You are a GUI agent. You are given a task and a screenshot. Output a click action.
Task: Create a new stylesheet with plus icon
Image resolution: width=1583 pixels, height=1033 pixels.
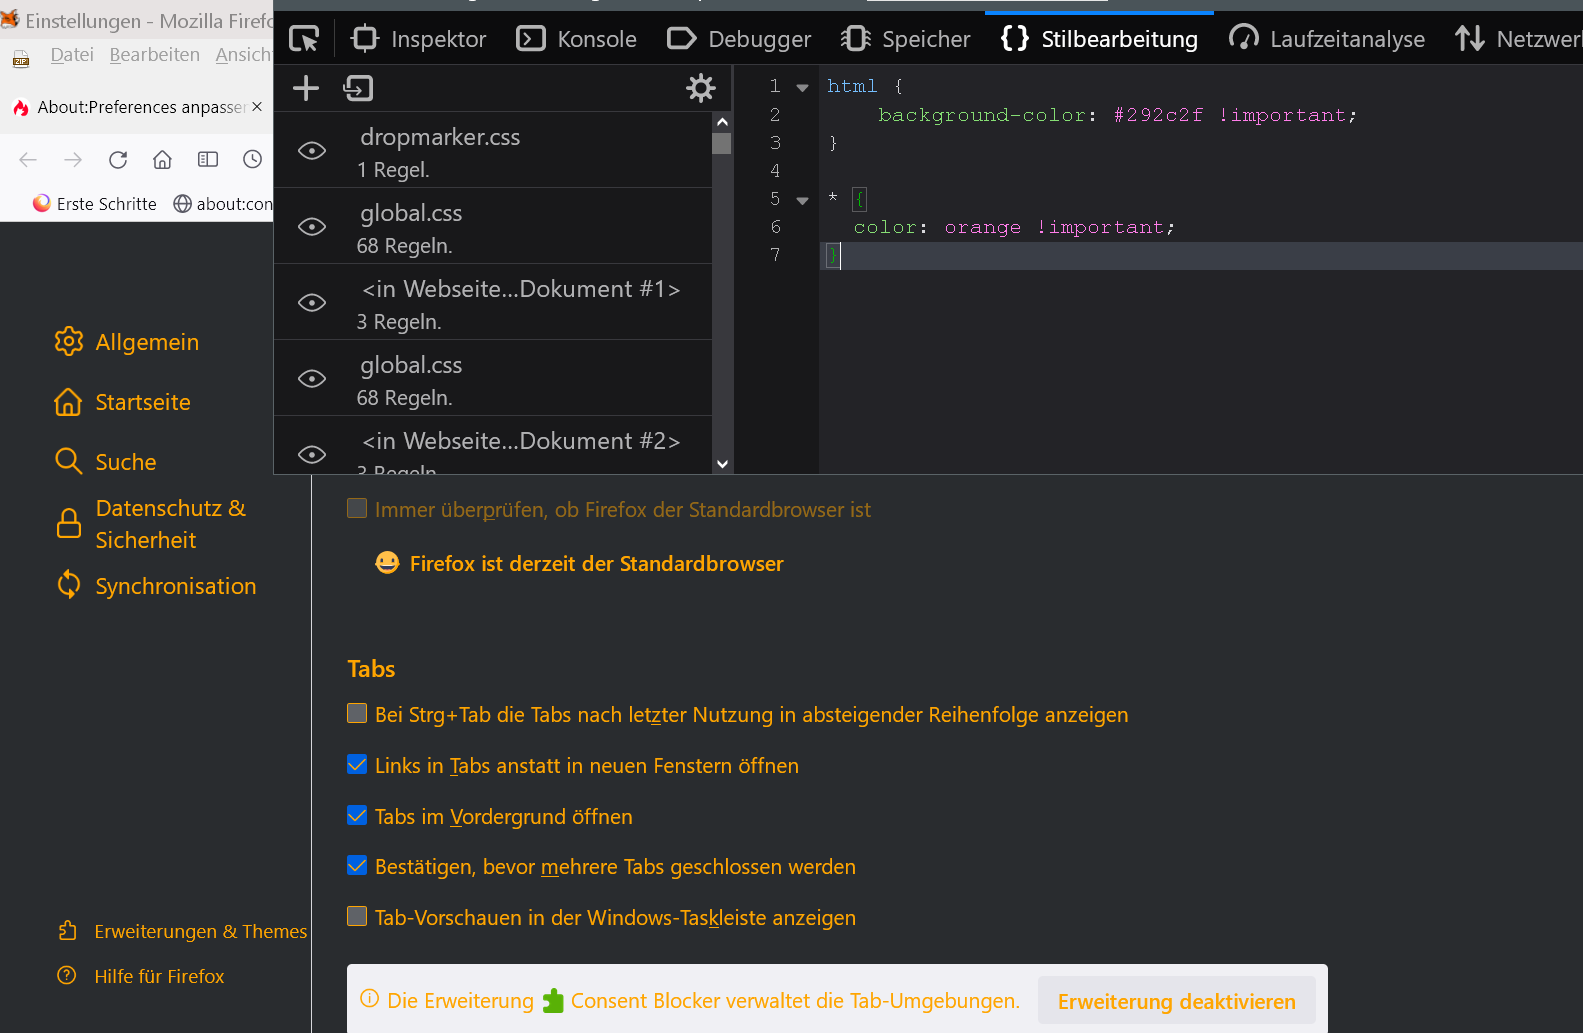(306, 89)
